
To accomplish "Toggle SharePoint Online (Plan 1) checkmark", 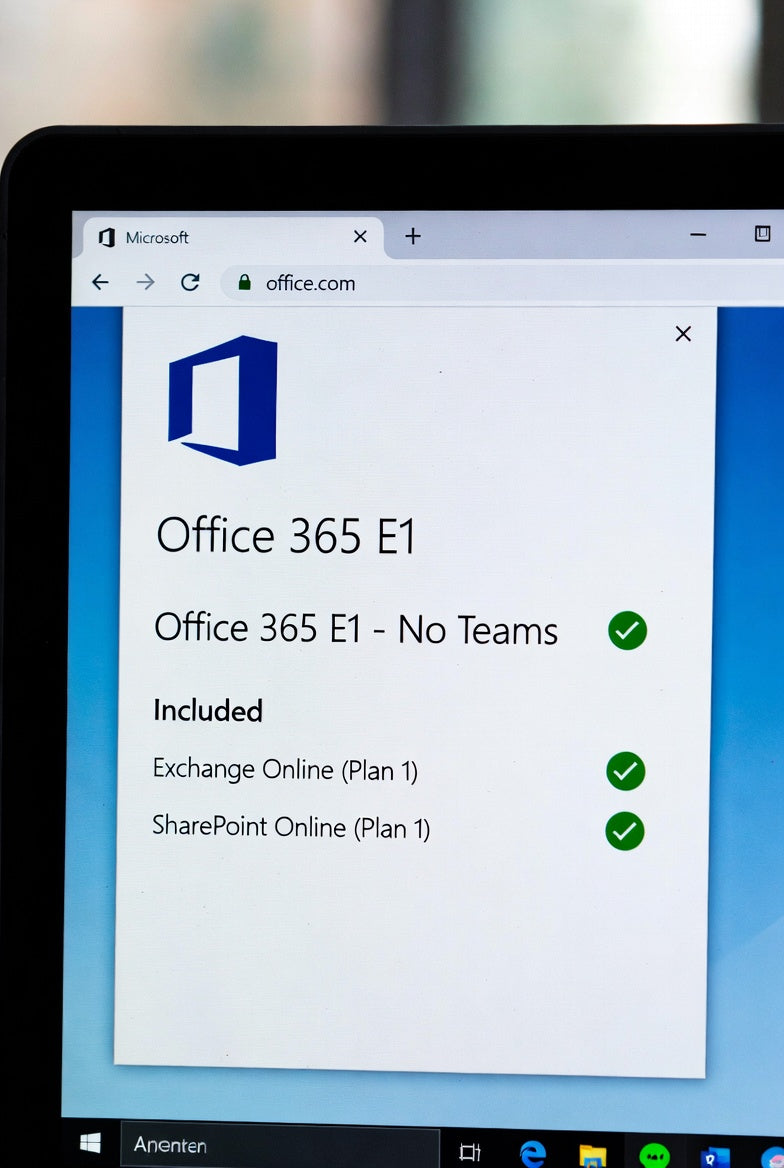I will [625, 831].
